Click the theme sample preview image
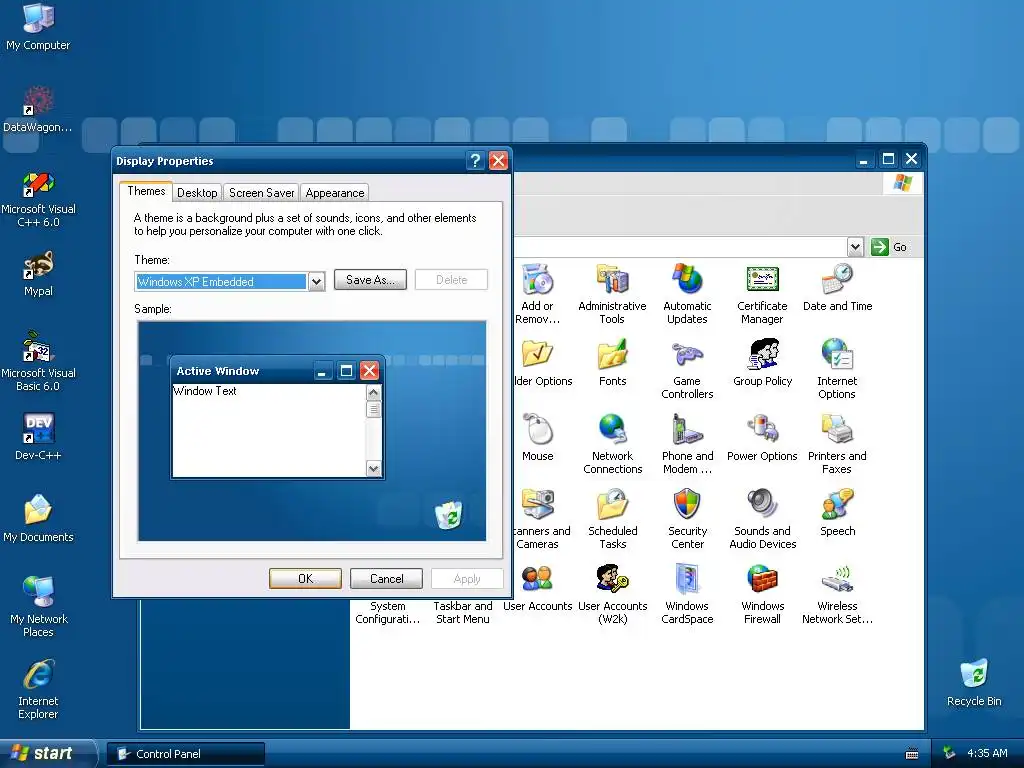 (312, 431)
